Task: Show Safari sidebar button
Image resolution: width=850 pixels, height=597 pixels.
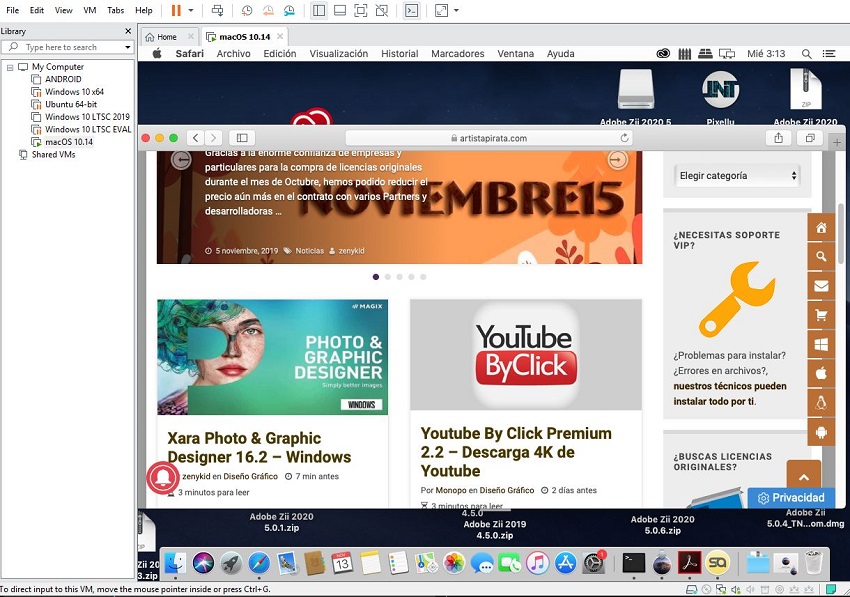Action: point(242,138)
